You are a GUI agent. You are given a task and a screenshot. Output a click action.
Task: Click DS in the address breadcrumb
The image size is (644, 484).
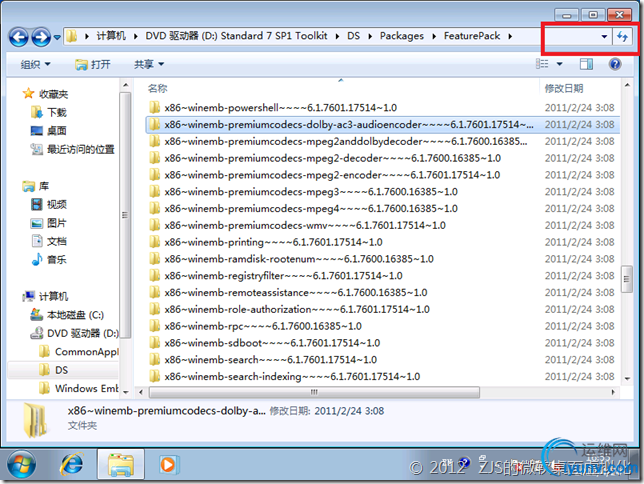coord(354,36)
